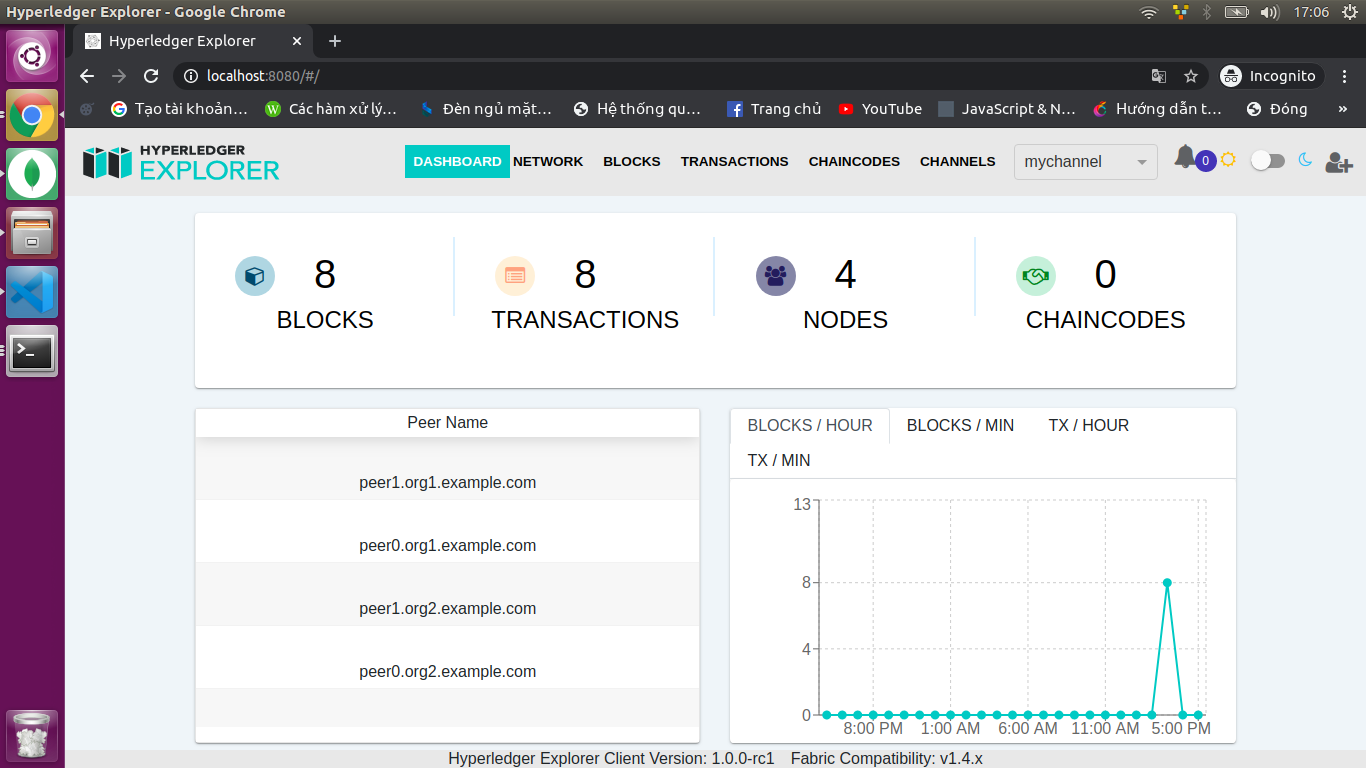Open the system power menu gear
Screen dimensions: 1366x768
click(1349, 12)
